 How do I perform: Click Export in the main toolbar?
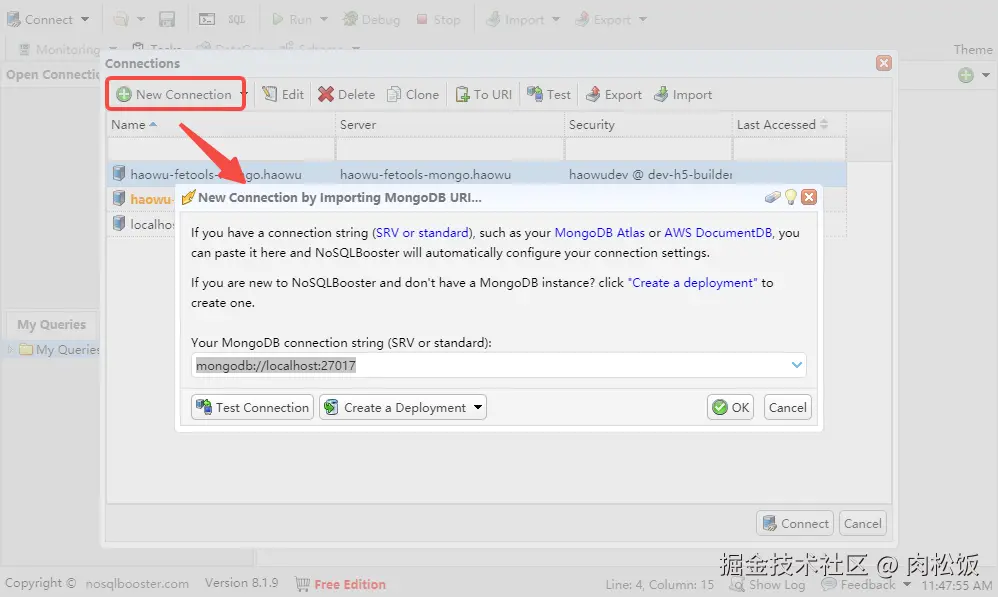coord(602,20)
